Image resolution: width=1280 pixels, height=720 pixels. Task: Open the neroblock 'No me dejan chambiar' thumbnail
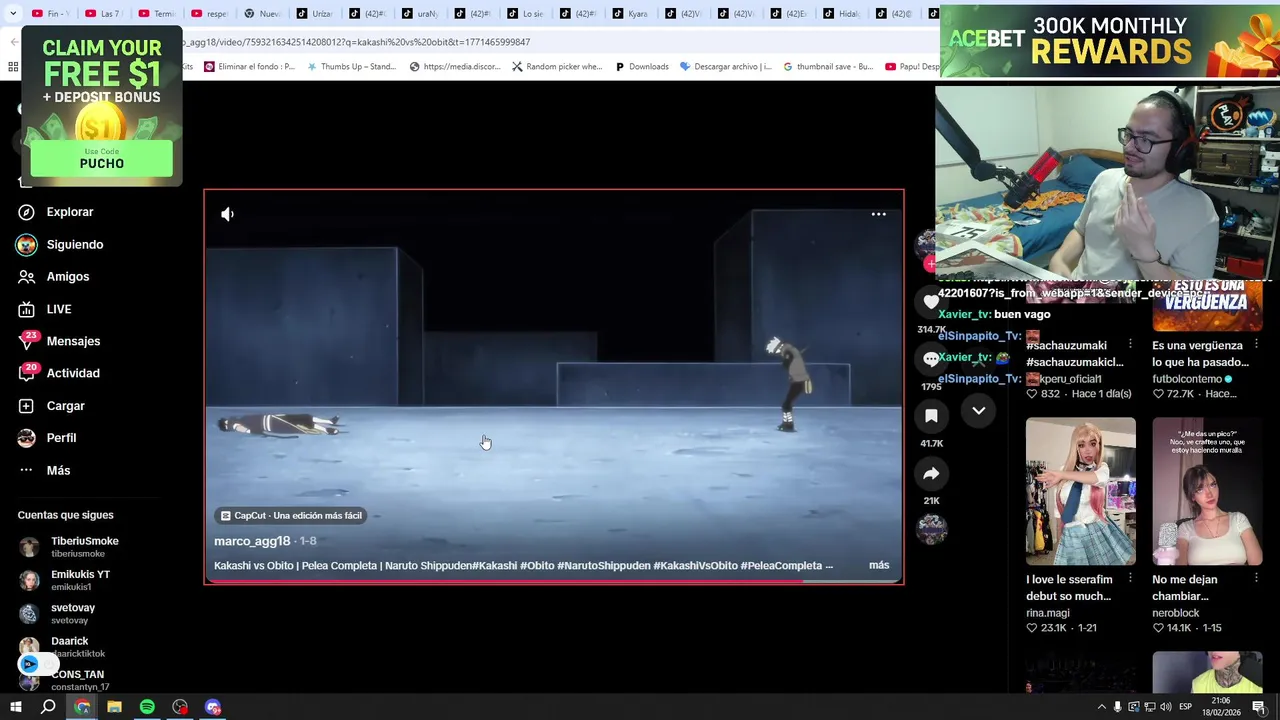[1207, 491]
